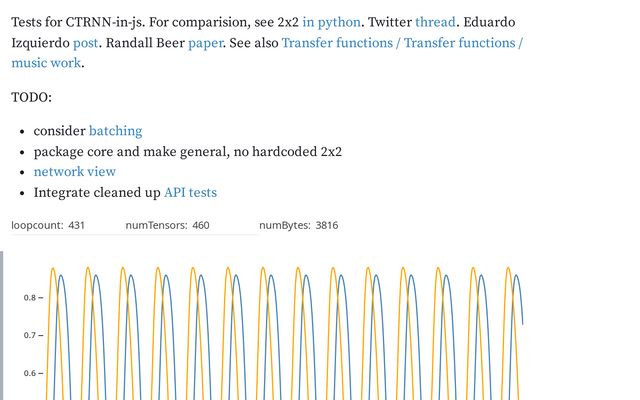Screen dimensions: 640x400
Task: Click the gray cell gutter beside the chart
Action: (2, 326)
